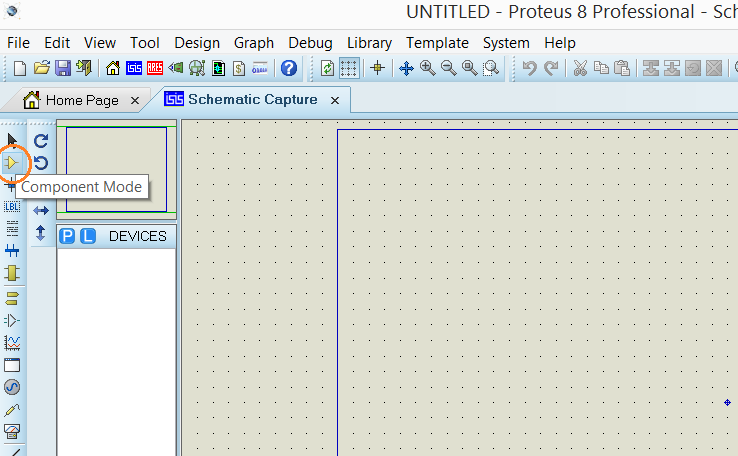Zoom to area with dotted magnifier icon
The image size is (738, 456).
[x=491, y=68]
